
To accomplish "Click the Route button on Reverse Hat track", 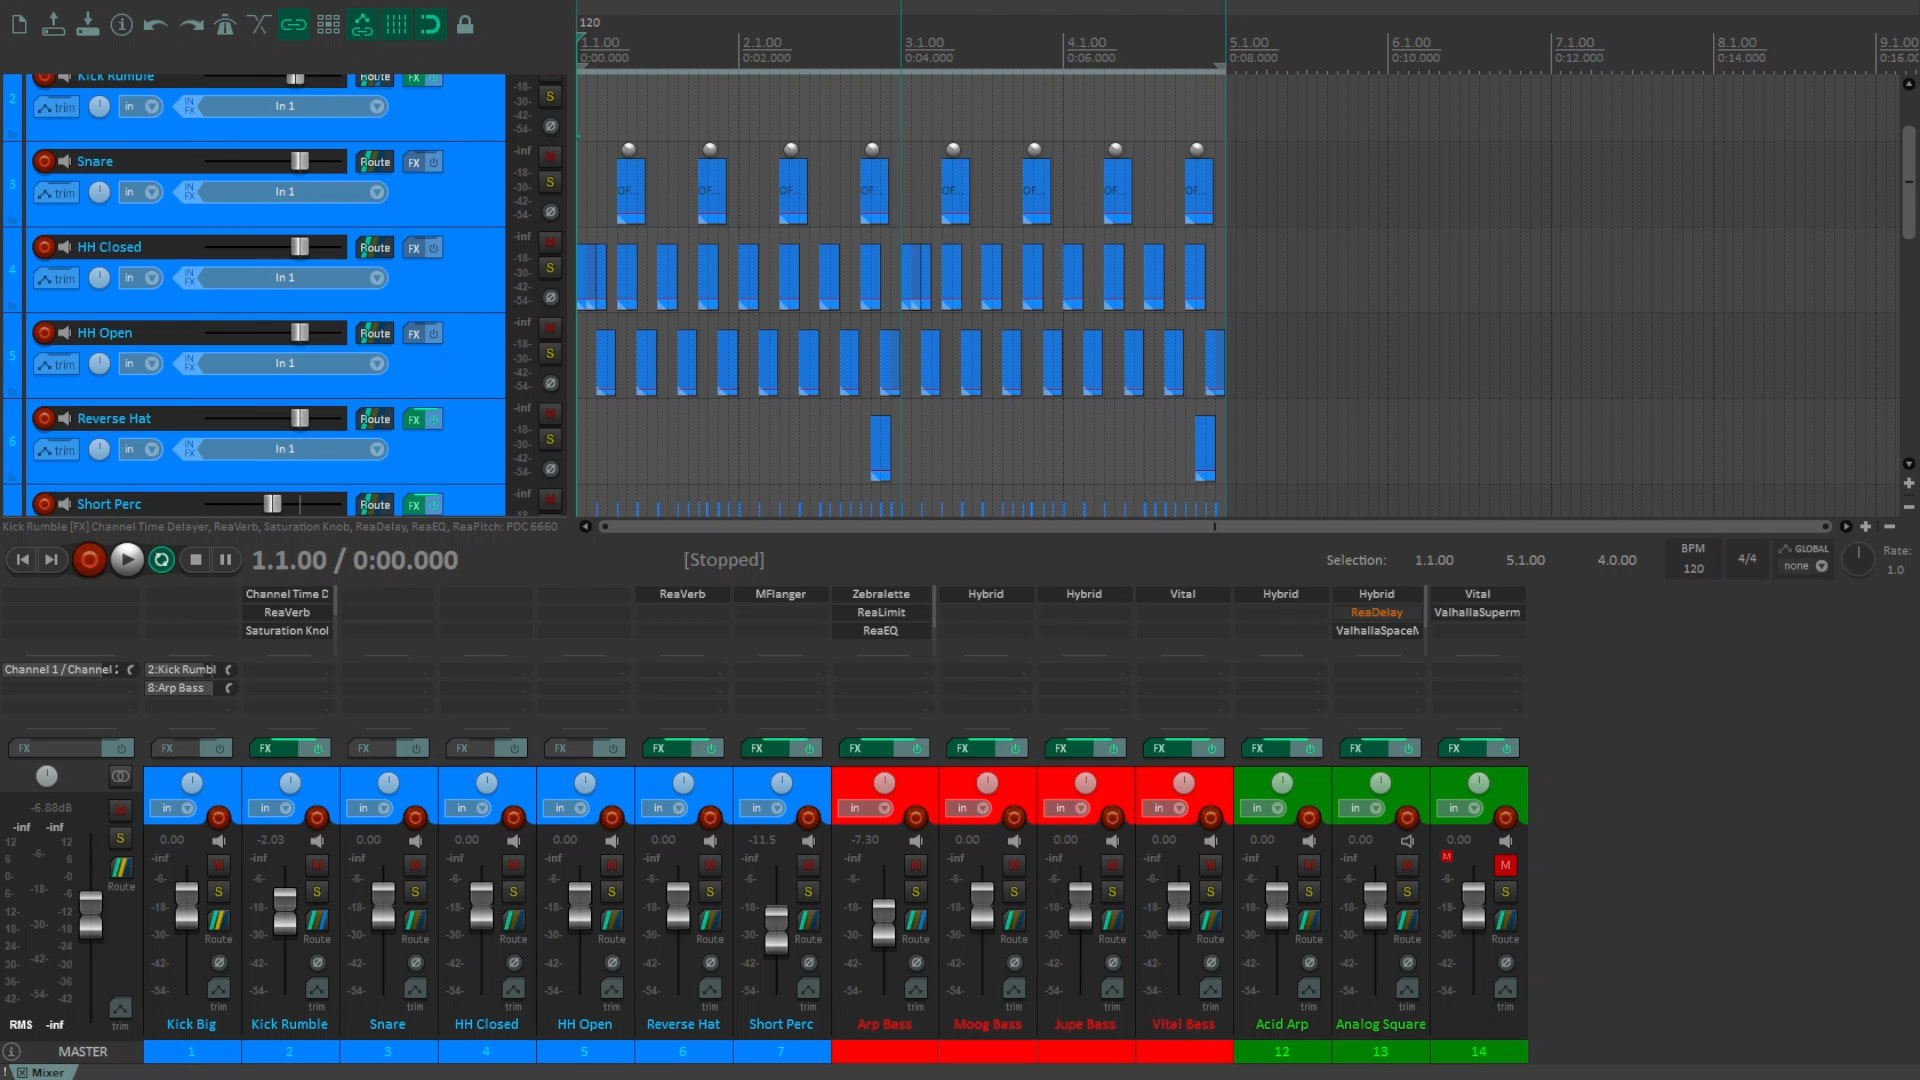I will [375, 418].
